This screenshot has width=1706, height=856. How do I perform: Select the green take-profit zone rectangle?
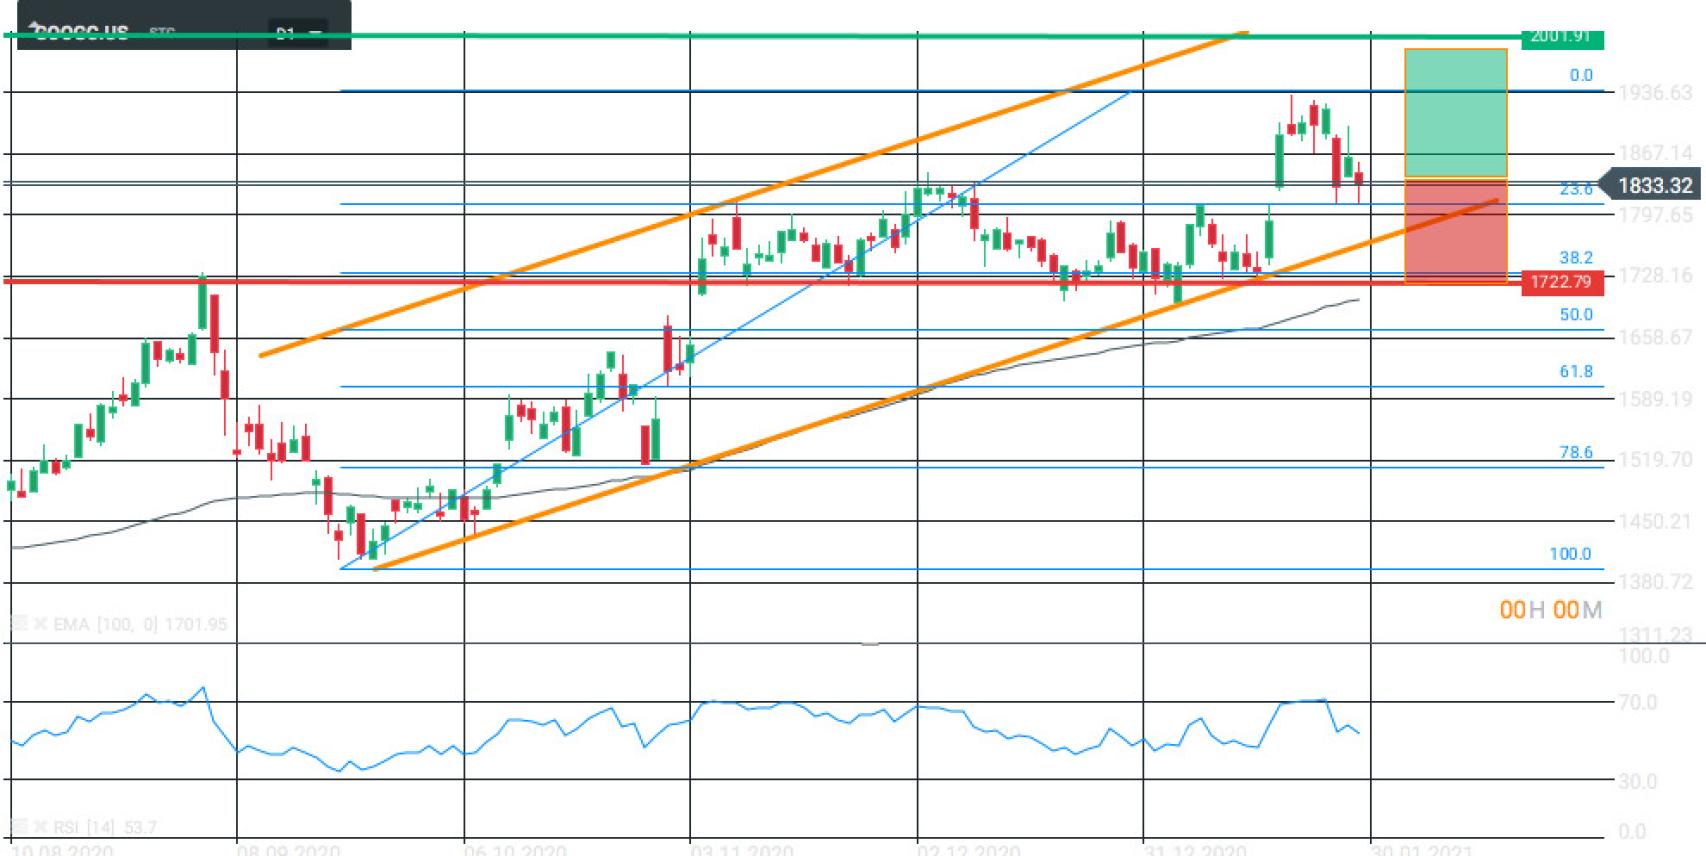click(x=1455, y=113)
